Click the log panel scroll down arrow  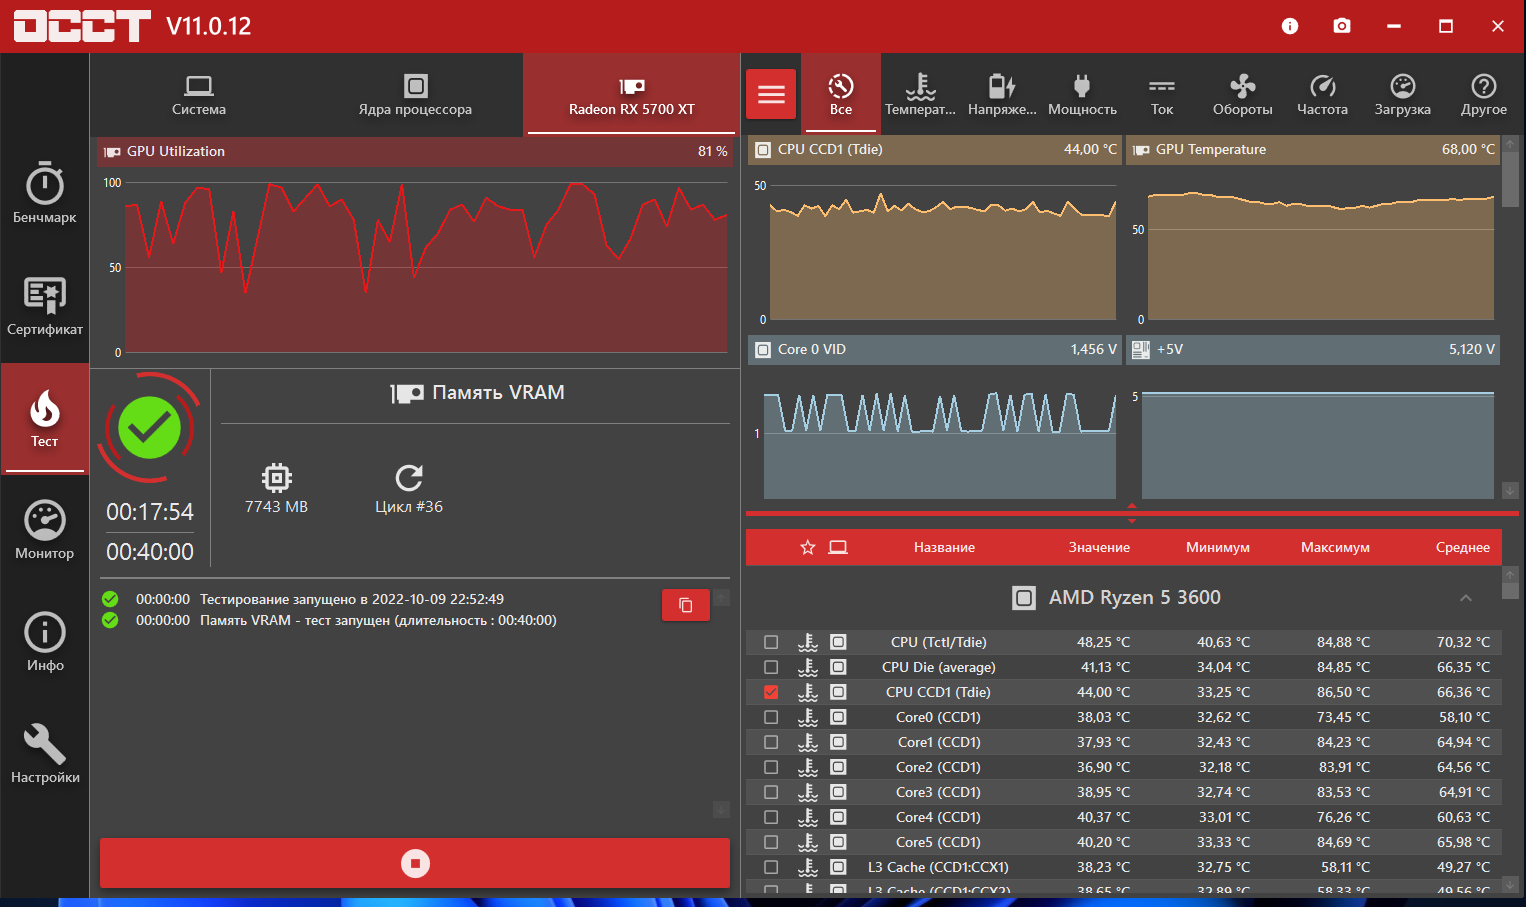click(721, 809)
